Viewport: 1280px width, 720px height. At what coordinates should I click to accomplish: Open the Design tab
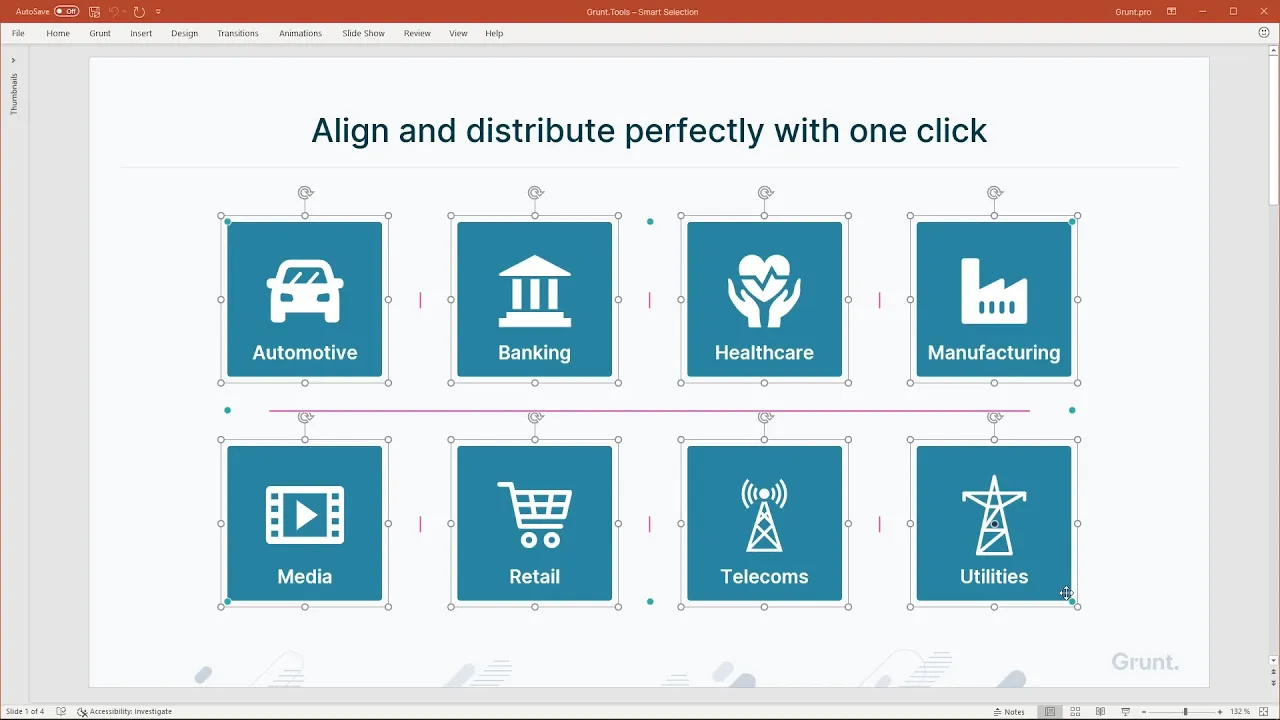[184, 33]
